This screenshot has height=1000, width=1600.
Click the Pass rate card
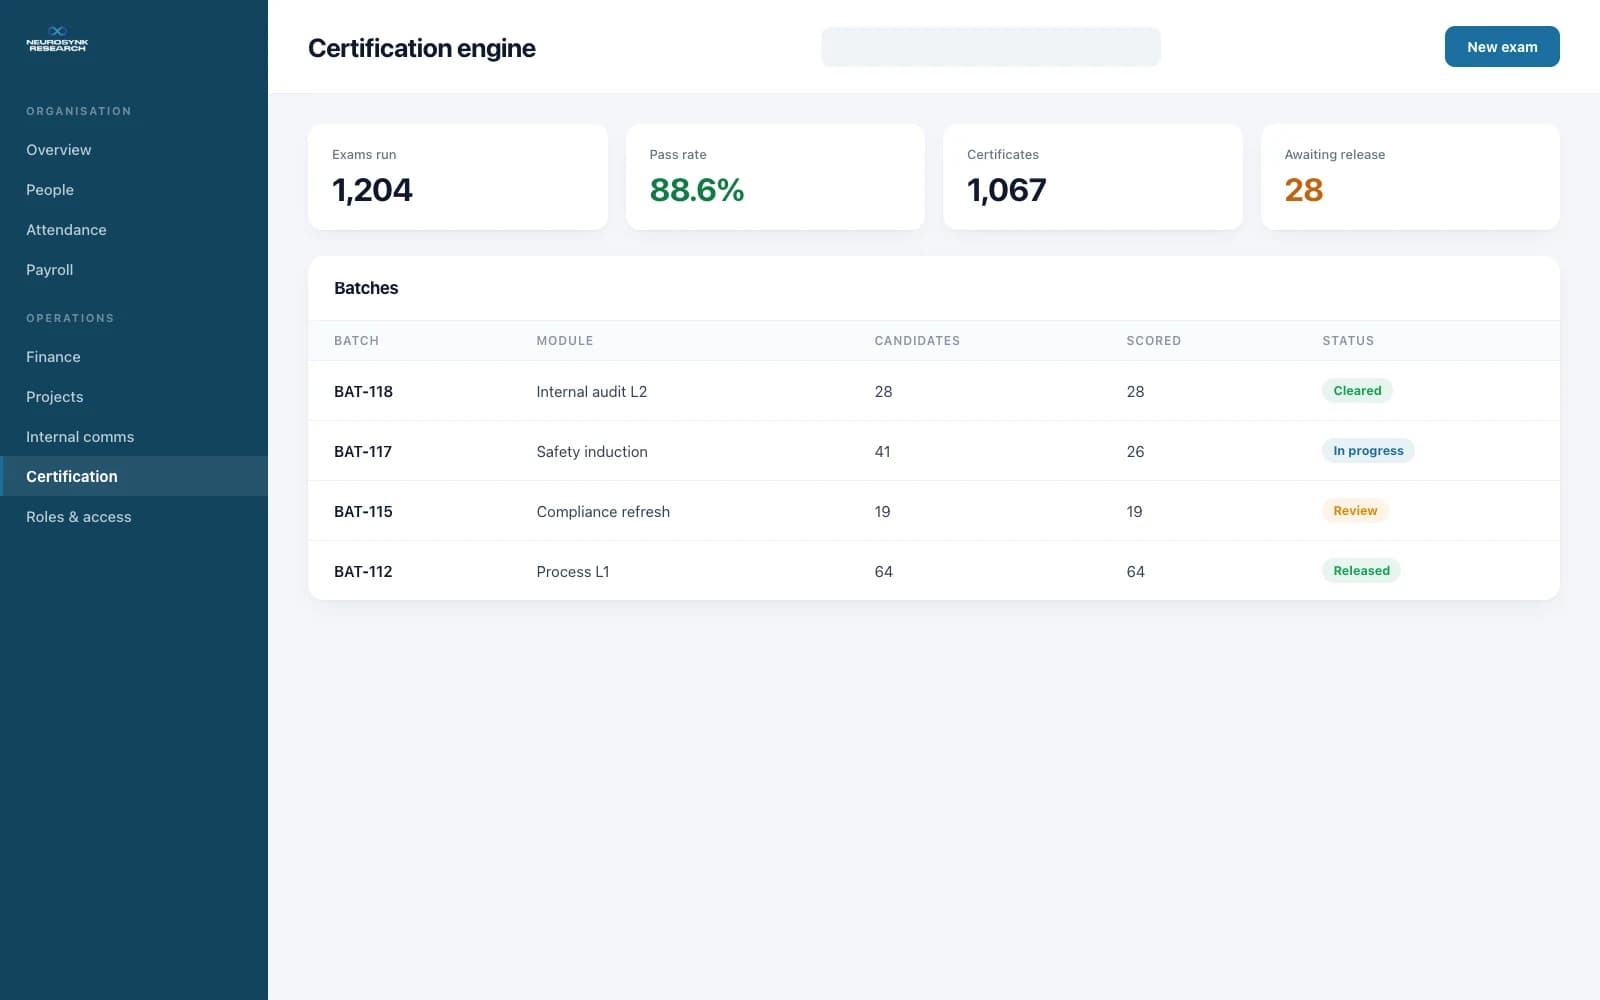click(775, 177)
